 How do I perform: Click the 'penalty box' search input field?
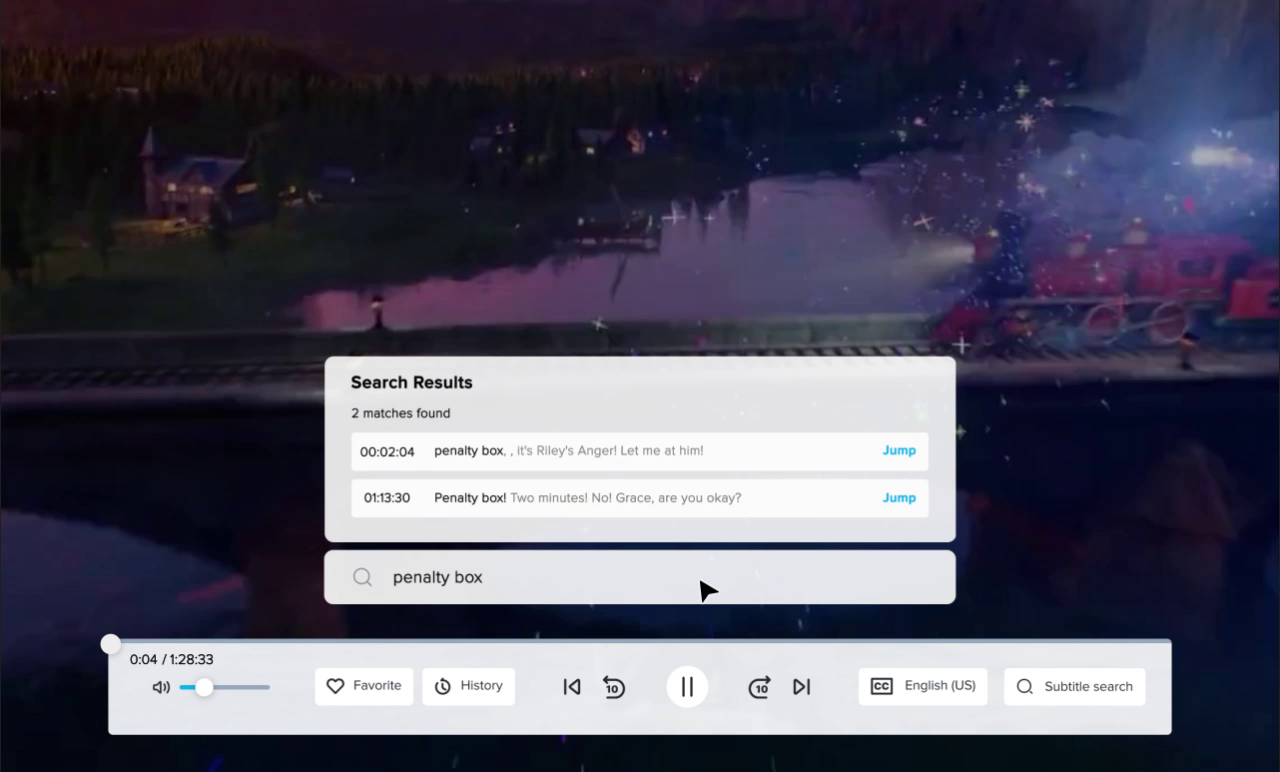tap(640, 577)
